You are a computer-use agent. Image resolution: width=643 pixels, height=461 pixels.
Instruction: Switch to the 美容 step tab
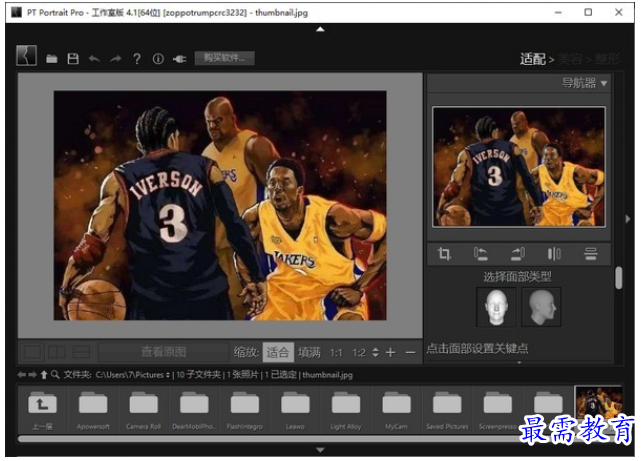570,59
